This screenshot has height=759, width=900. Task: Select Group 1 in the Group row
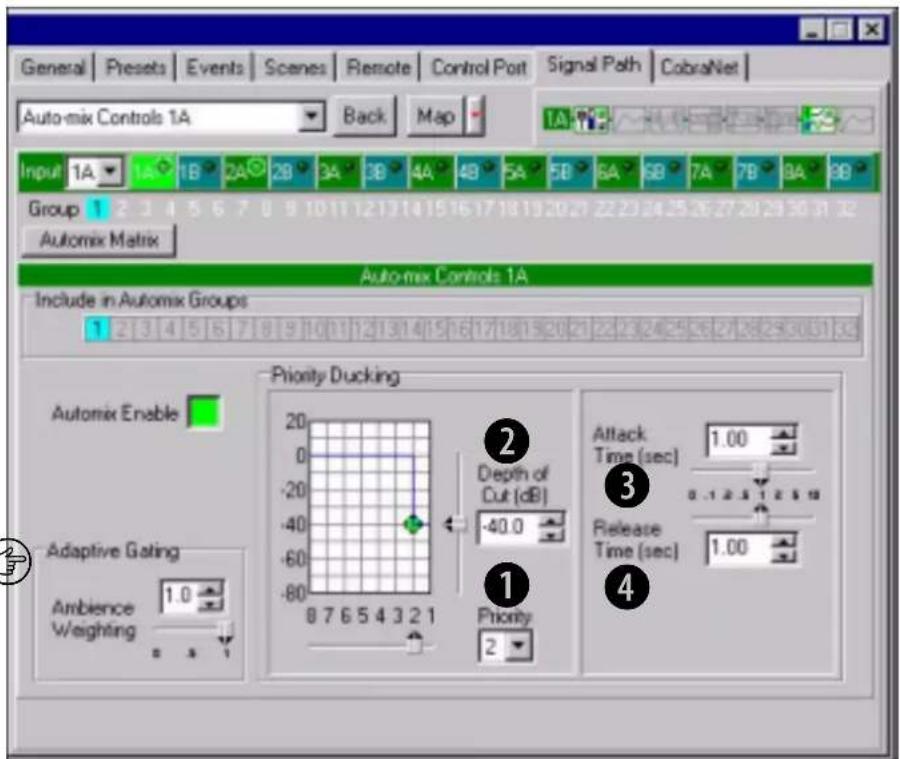point(98,209)
